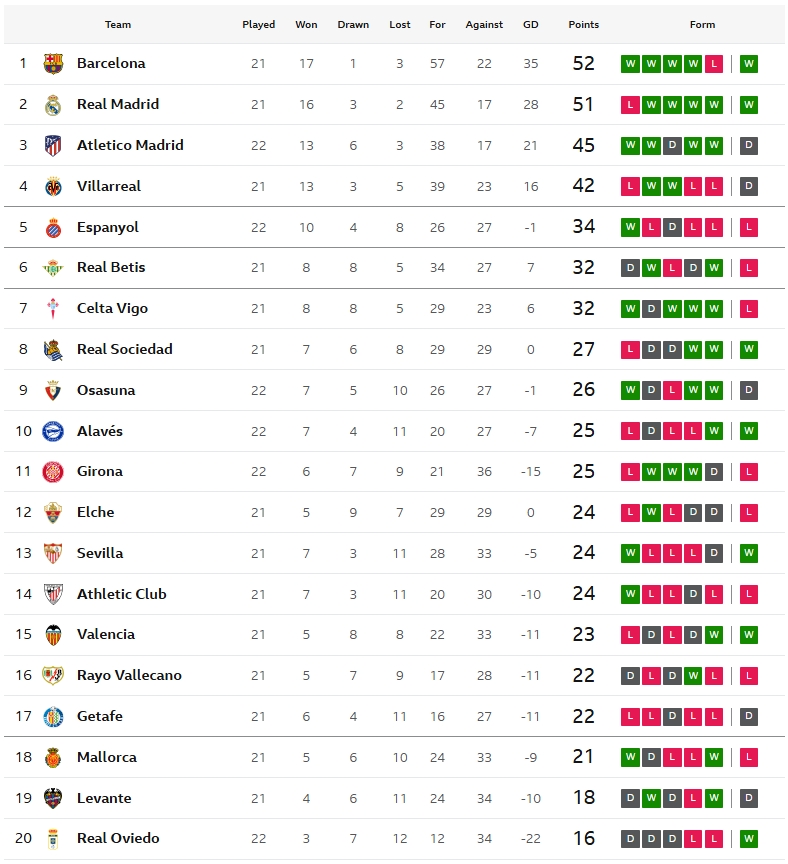Click the Real Oviedo badge icon
Image resolution: width=788 pixels, height=864 pixels.
point(53,839)
